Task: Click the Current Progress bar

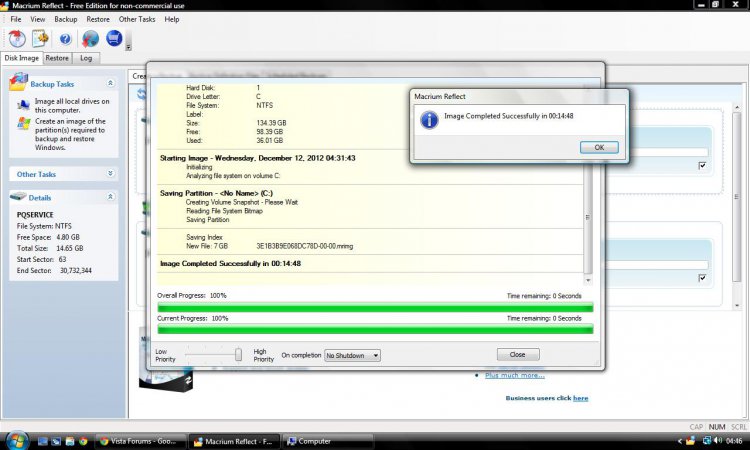Action: click(x=375, y=329)
